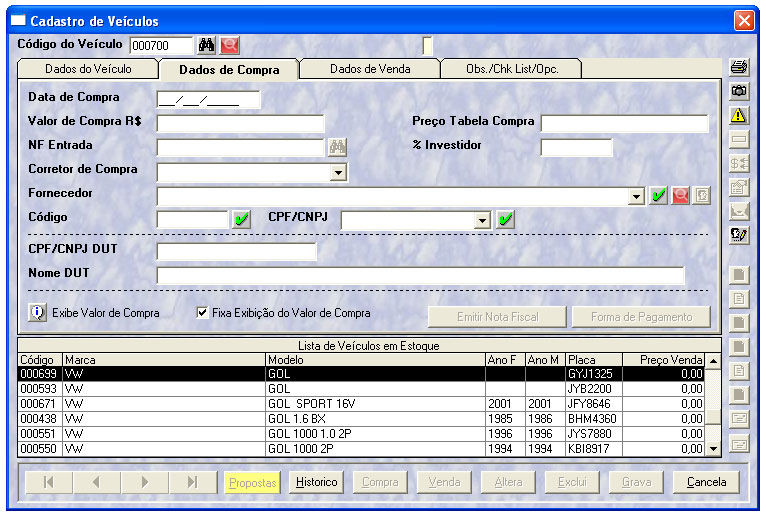Viewport: 766px width, 518px height.
Task: Open the Fornecedor dropdown arrow
Action: pos(636,196)
